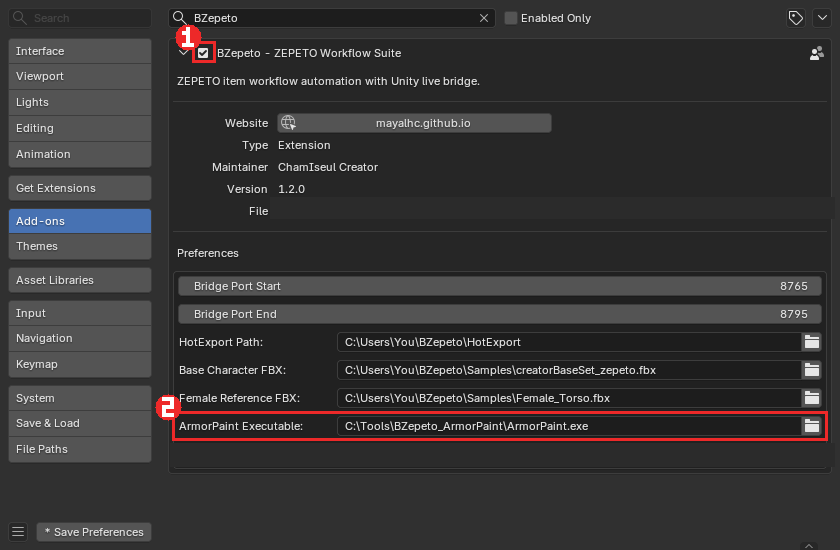Open the Themes section
Image resolution: width=840 pixels, height=550 pixels.
(x=80, y=246)
